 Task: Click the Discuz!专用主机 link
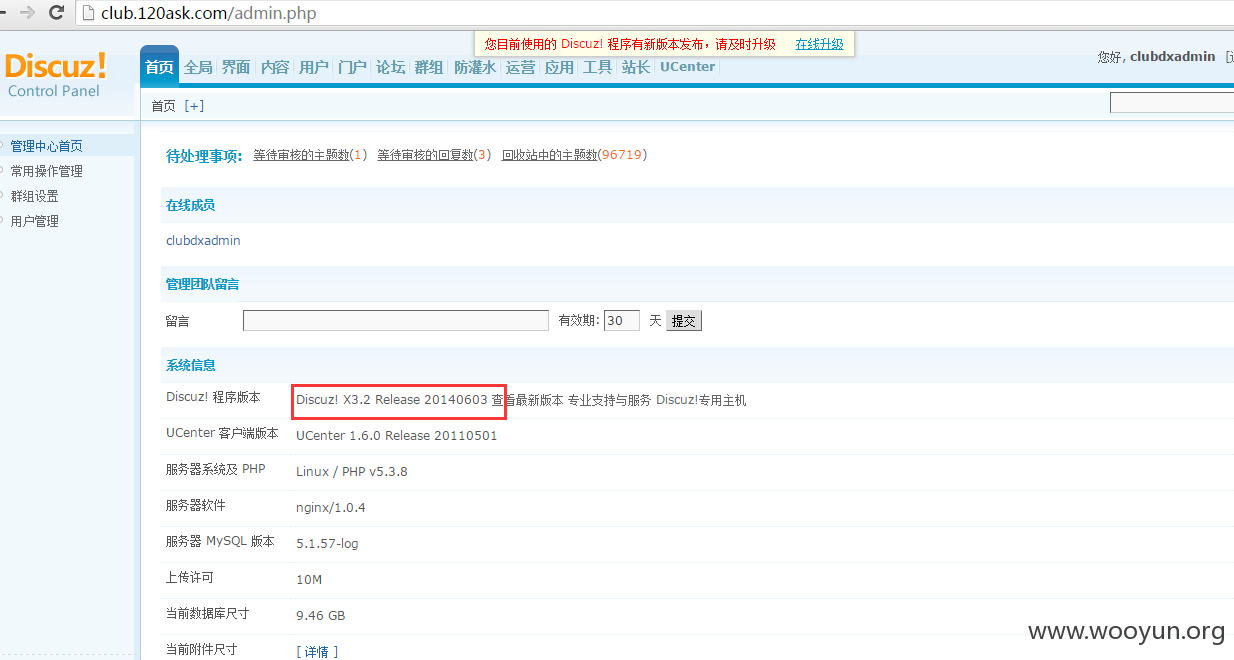point(701,400)
